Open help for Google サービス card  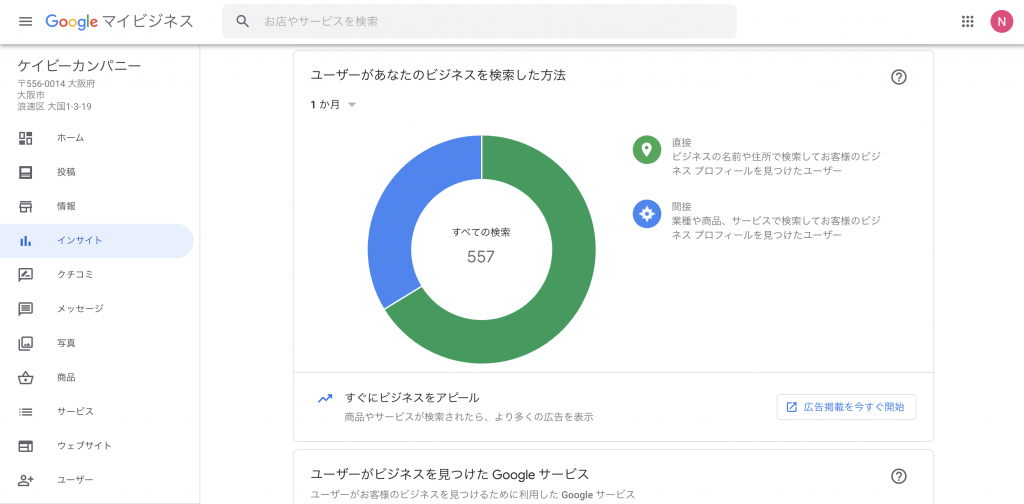coord(899,477)
